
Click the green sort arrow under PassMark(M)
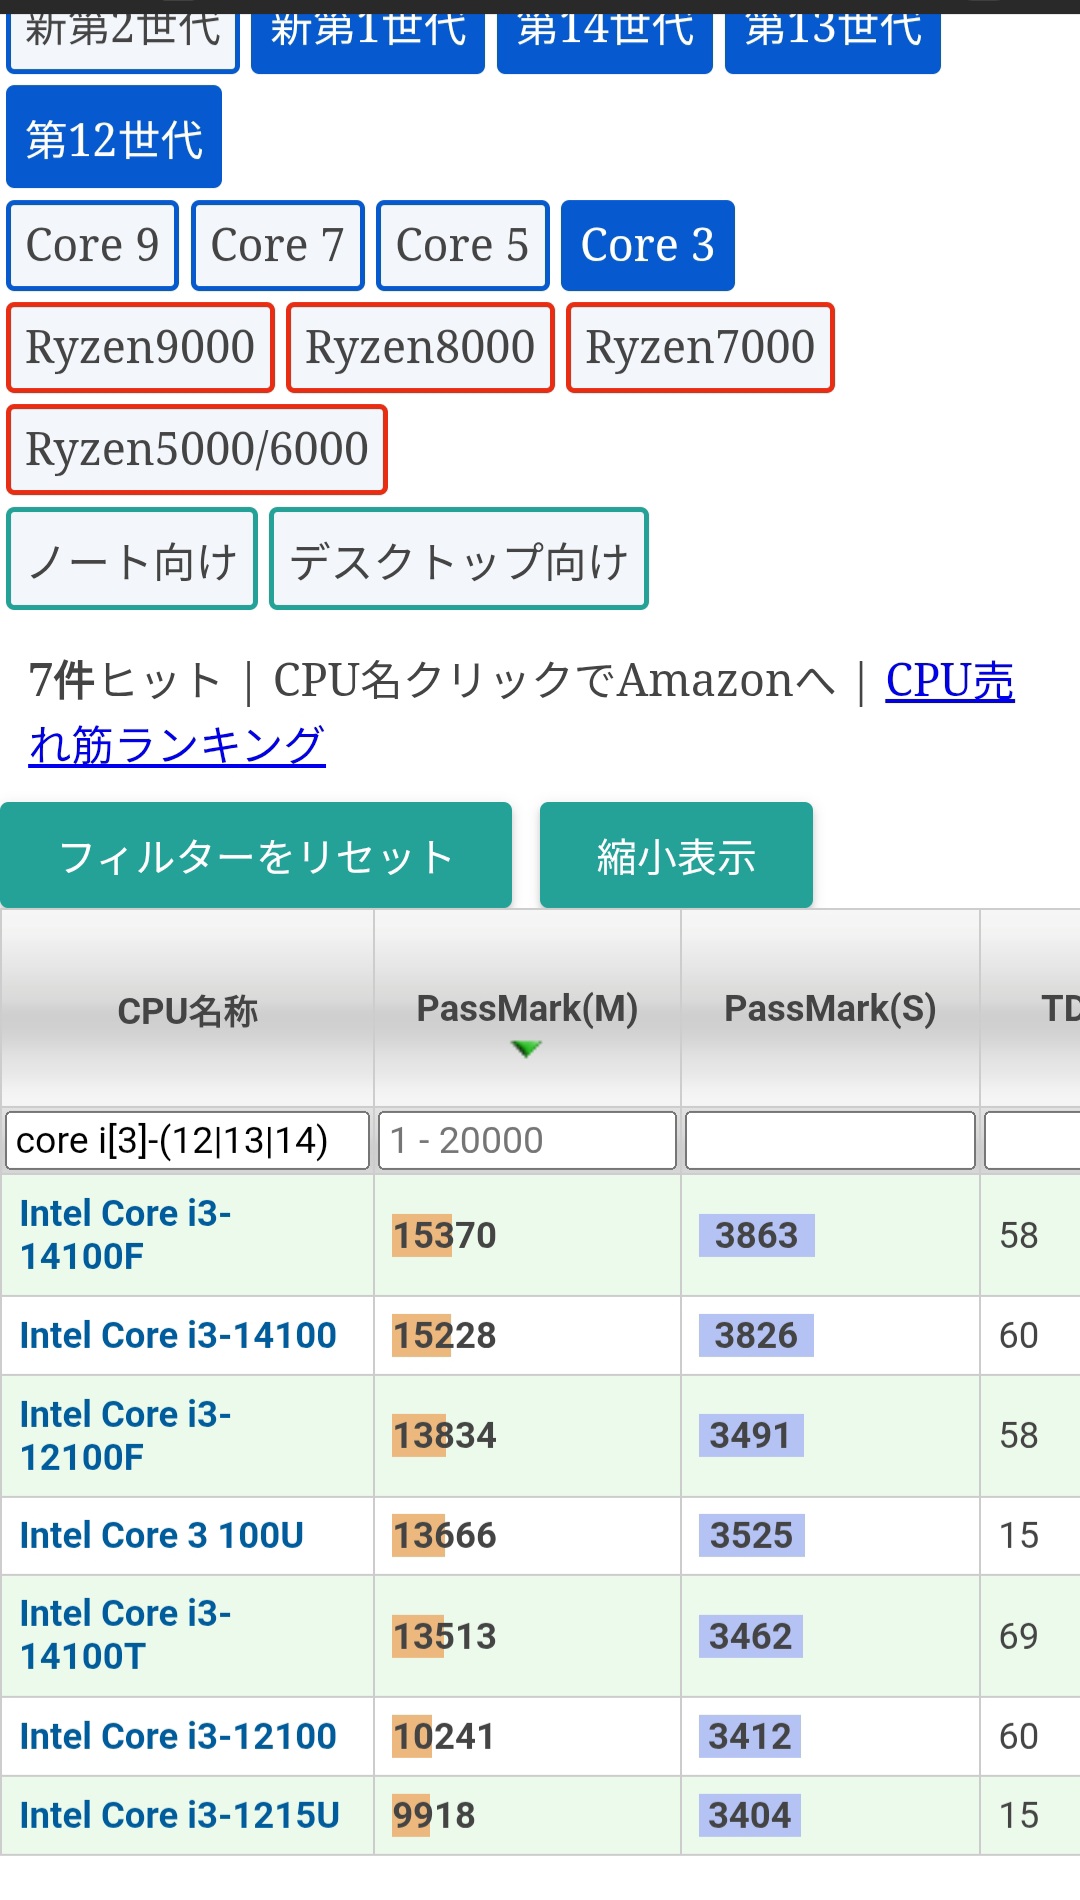526,1048
